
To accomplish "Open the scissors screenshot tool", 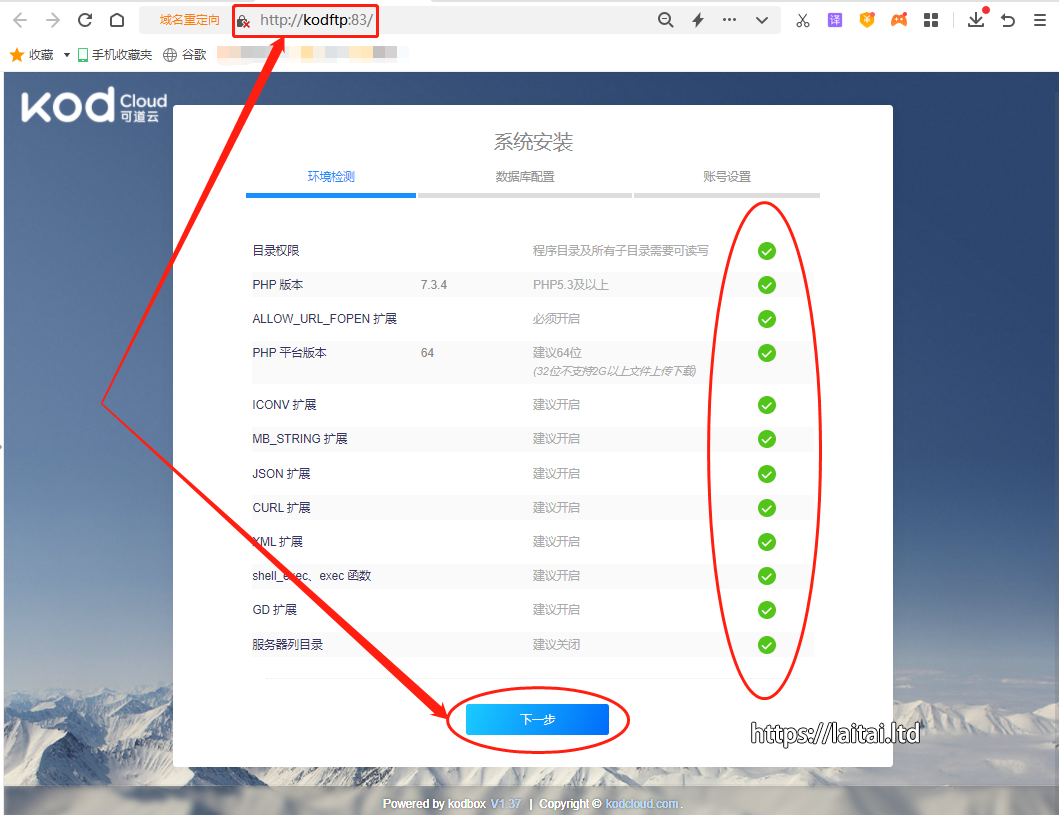I will tap(802, 20).
